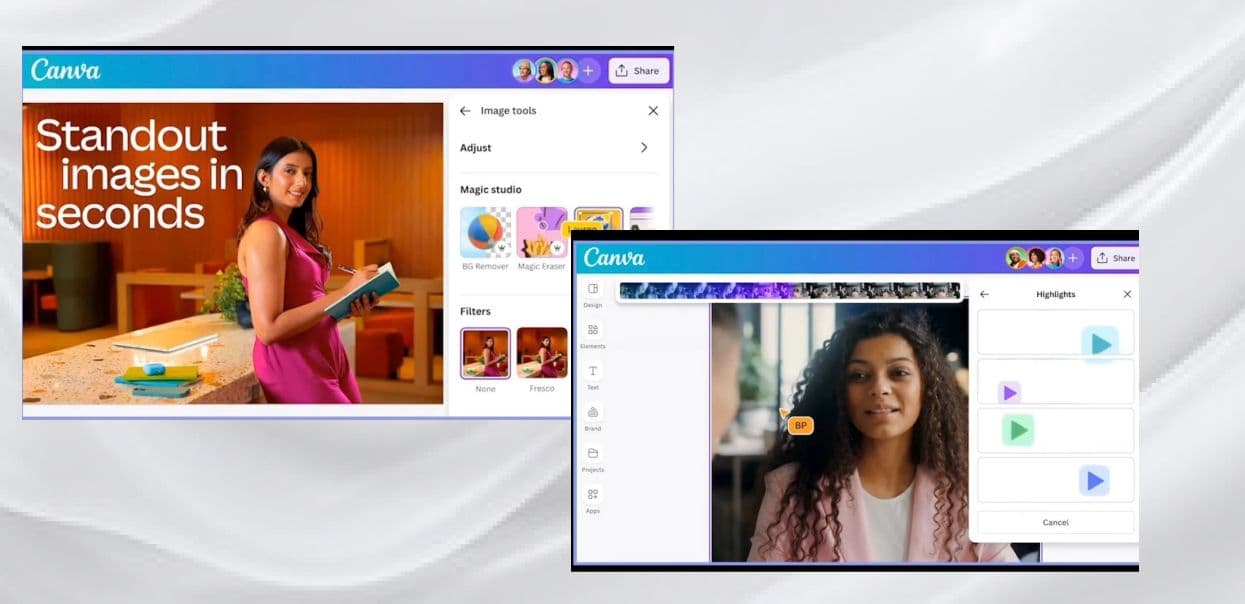Screen dimensions: 1245x604
Task: Play the light blue highlight clip
Action: point(1100,344)
